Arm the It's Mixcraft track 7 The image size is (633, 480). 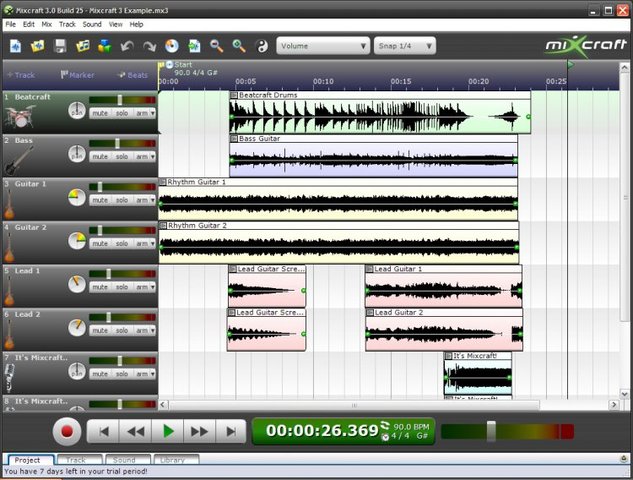tap(141, 374)
